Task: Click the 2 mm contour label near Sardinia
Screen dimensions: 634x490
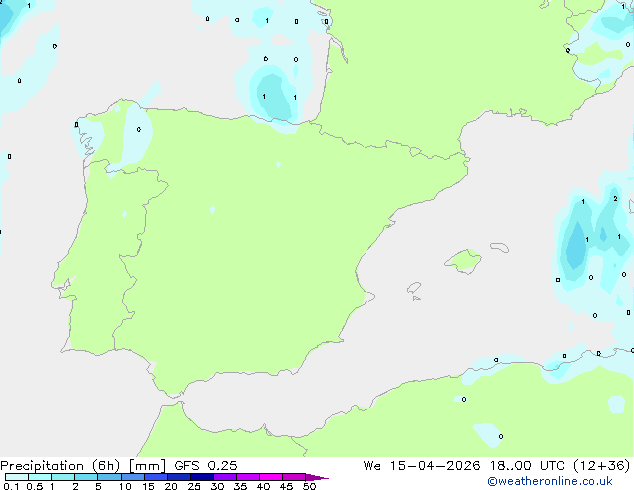Action: coord(615,199)
